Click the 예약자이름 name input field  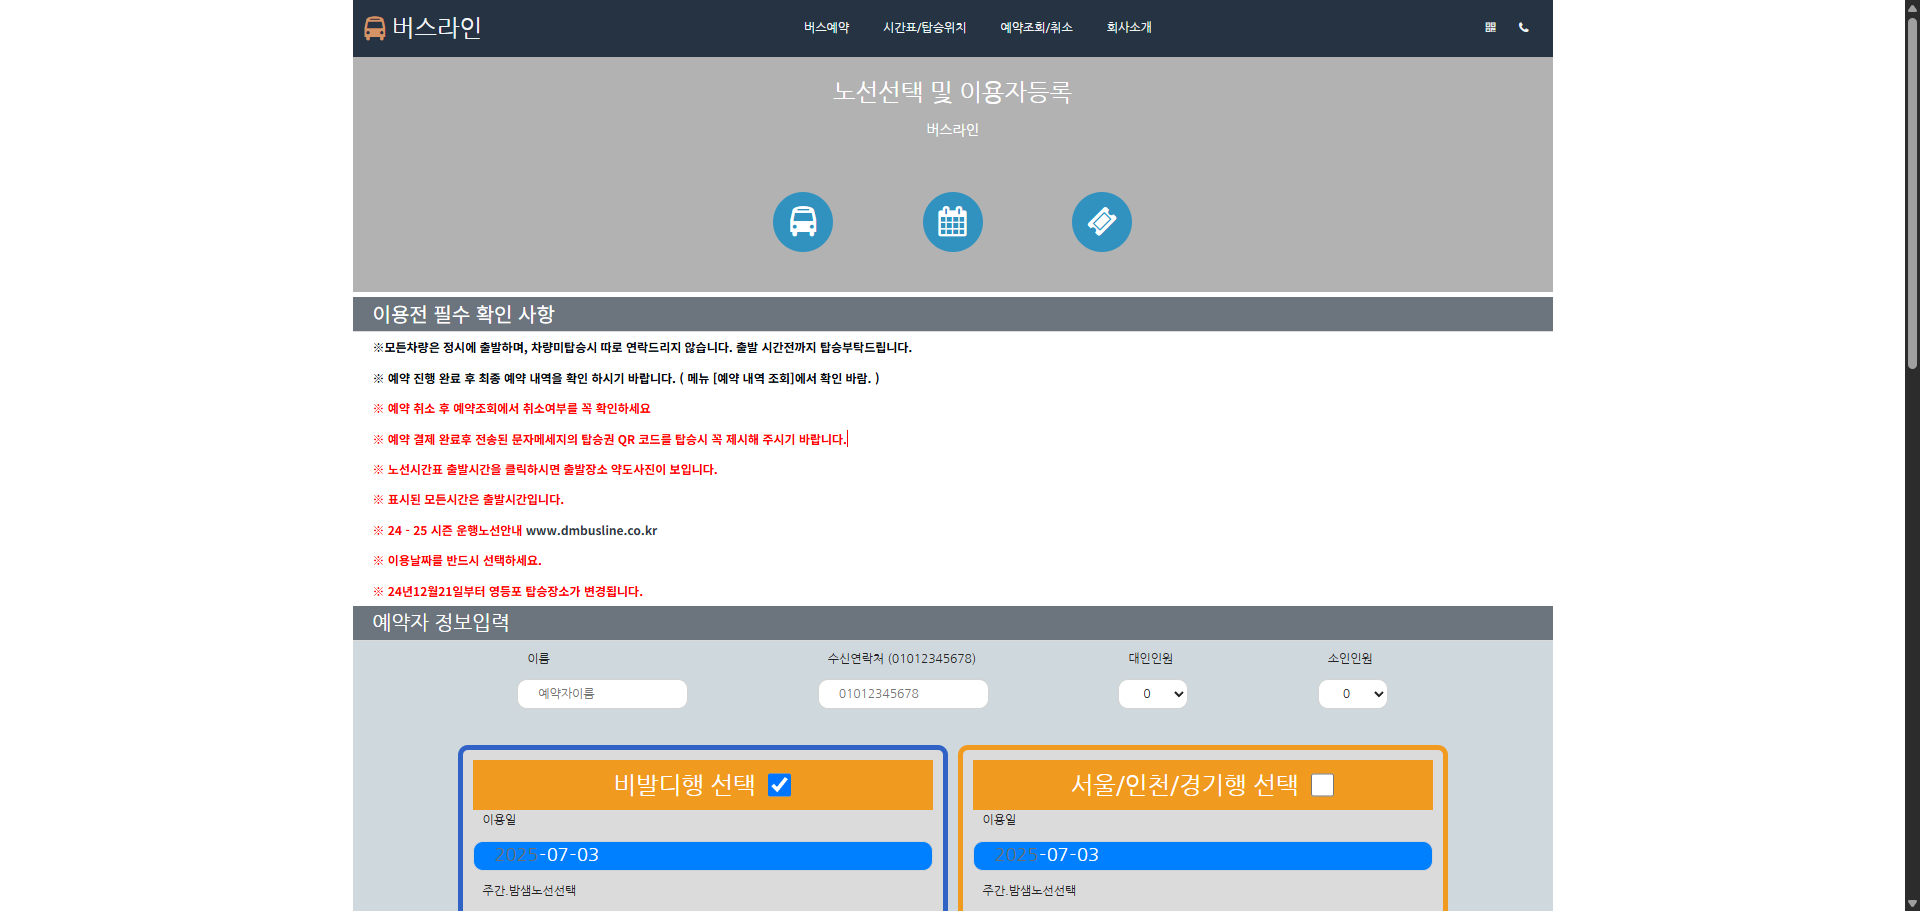click(602, 694)
